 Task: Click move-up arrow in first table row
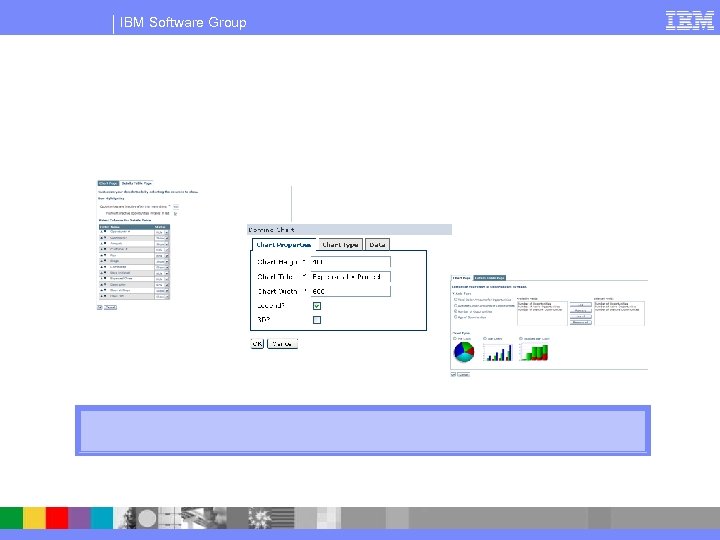(101, 231)
